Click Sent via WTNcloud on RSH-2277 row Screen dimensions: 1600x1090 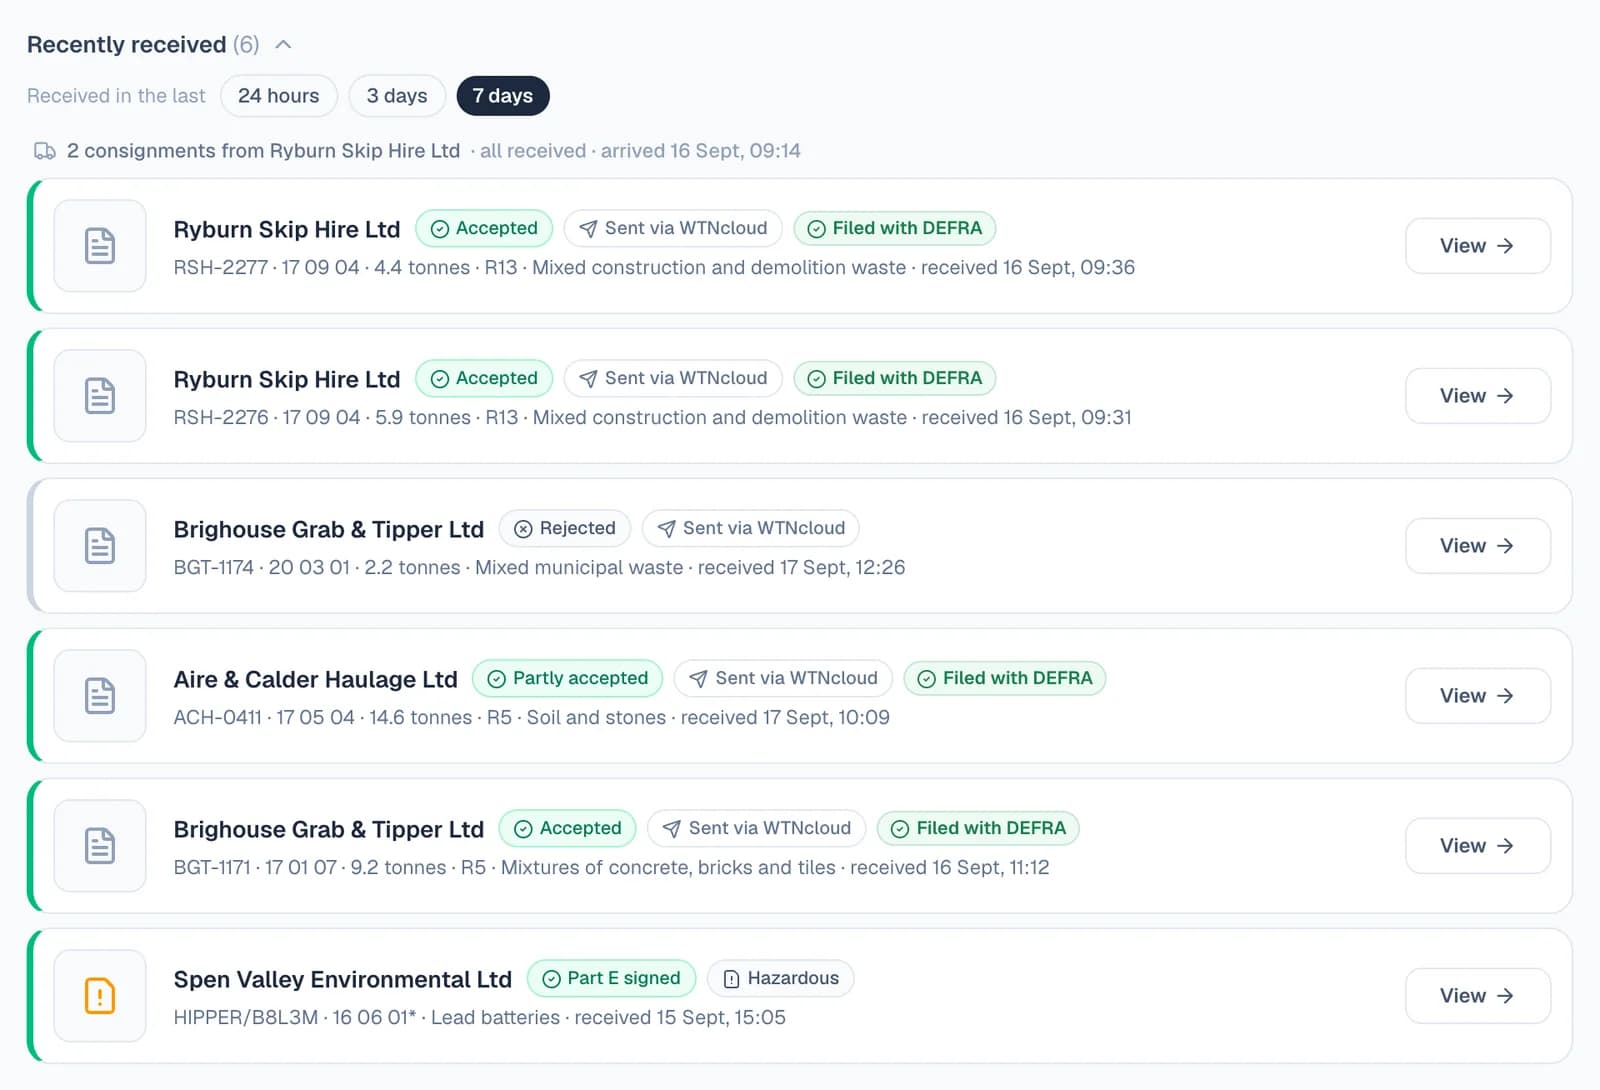point(673,228)
